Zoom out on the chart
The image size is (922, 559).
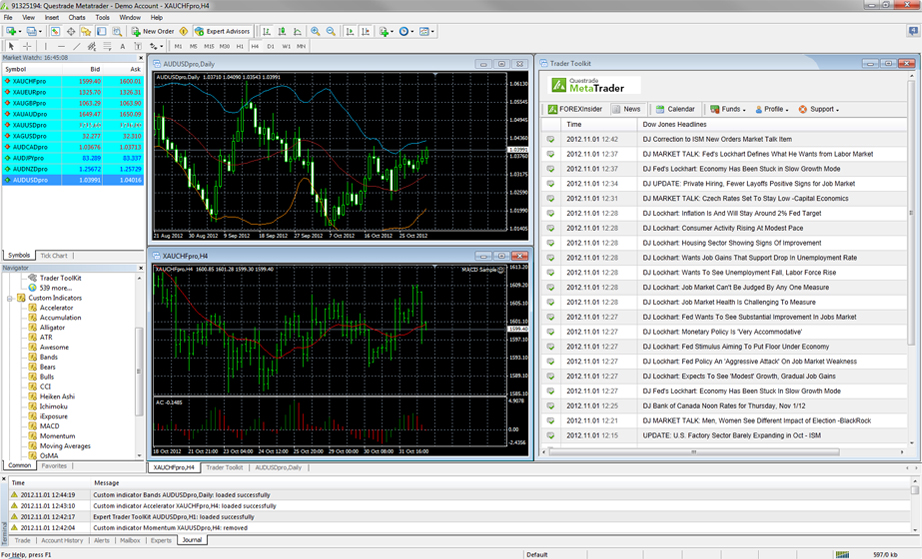[x=331, y=31]
